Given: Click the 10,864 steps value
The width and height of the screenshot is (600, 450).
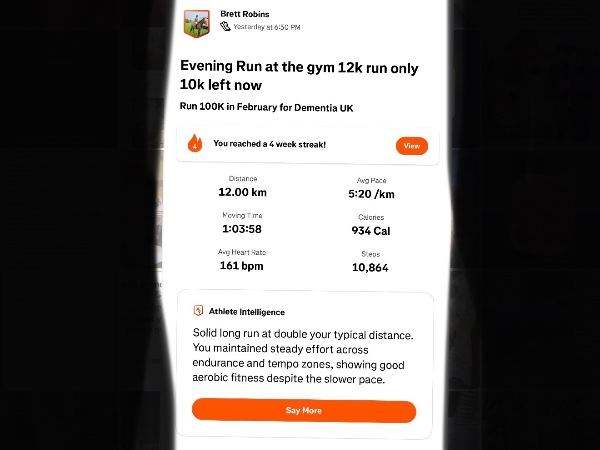Looking at the screenshot, I should (x=370, y=267).
